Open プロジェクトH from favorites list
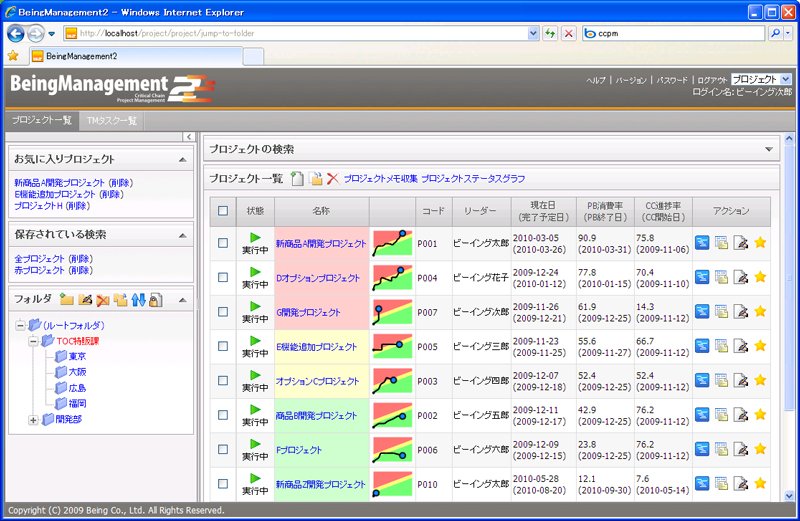 [x=38, y=206]
